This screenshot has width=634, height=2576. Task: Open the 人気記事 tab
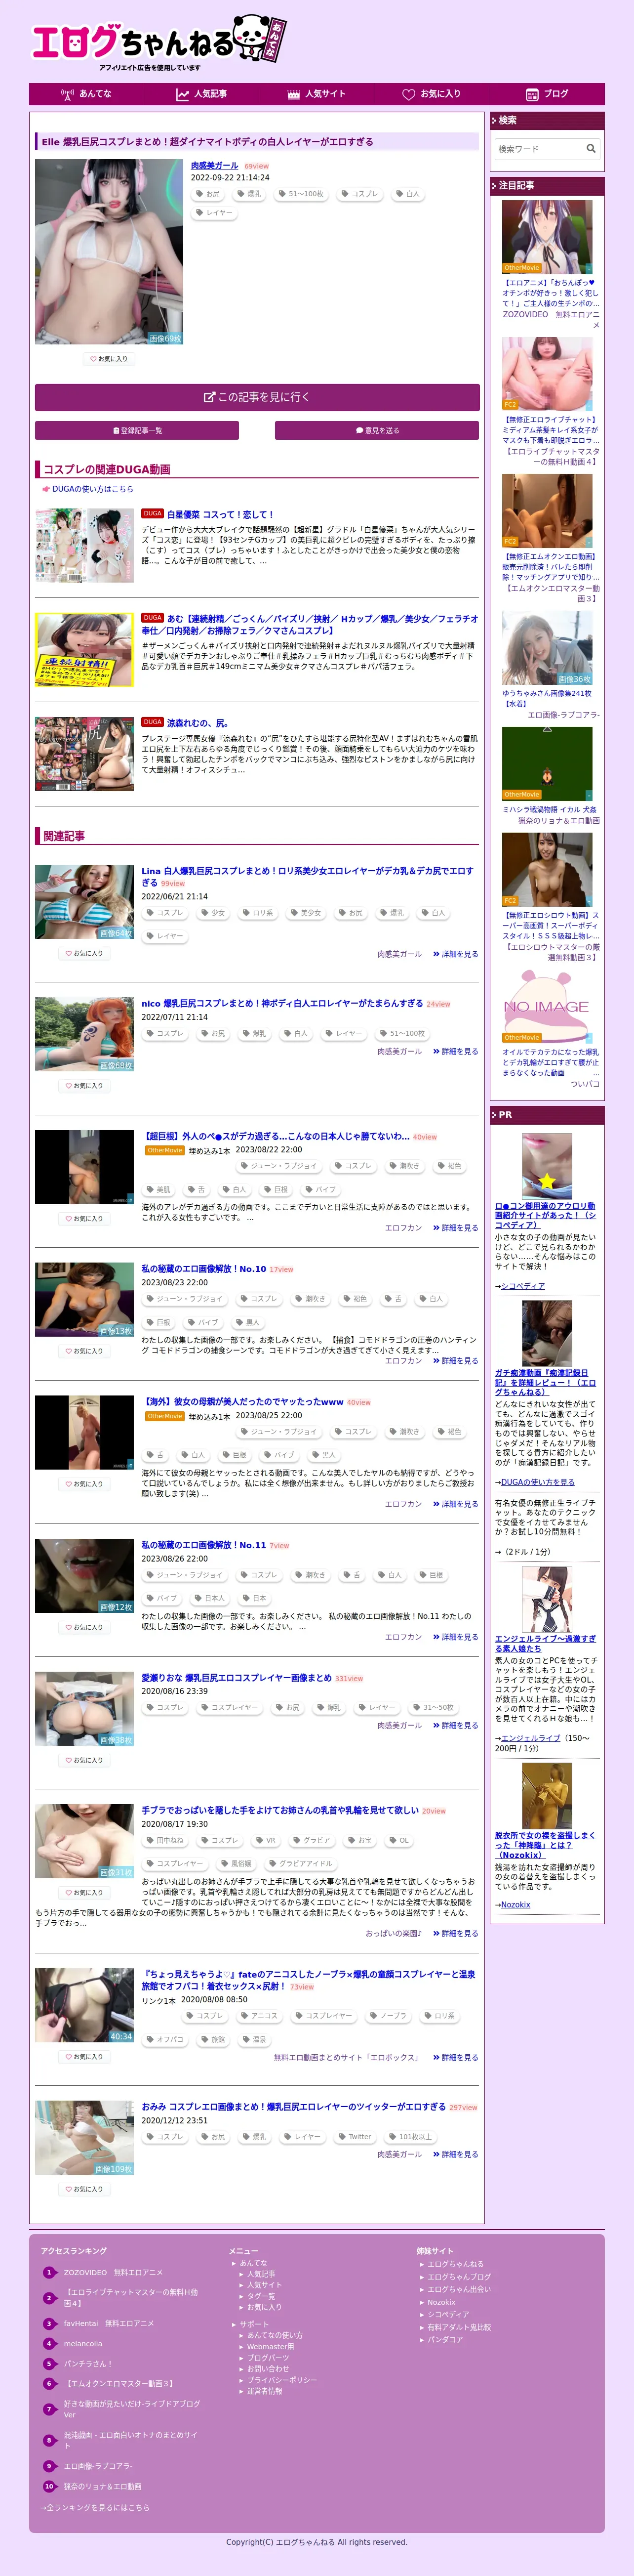coord(202,94)
